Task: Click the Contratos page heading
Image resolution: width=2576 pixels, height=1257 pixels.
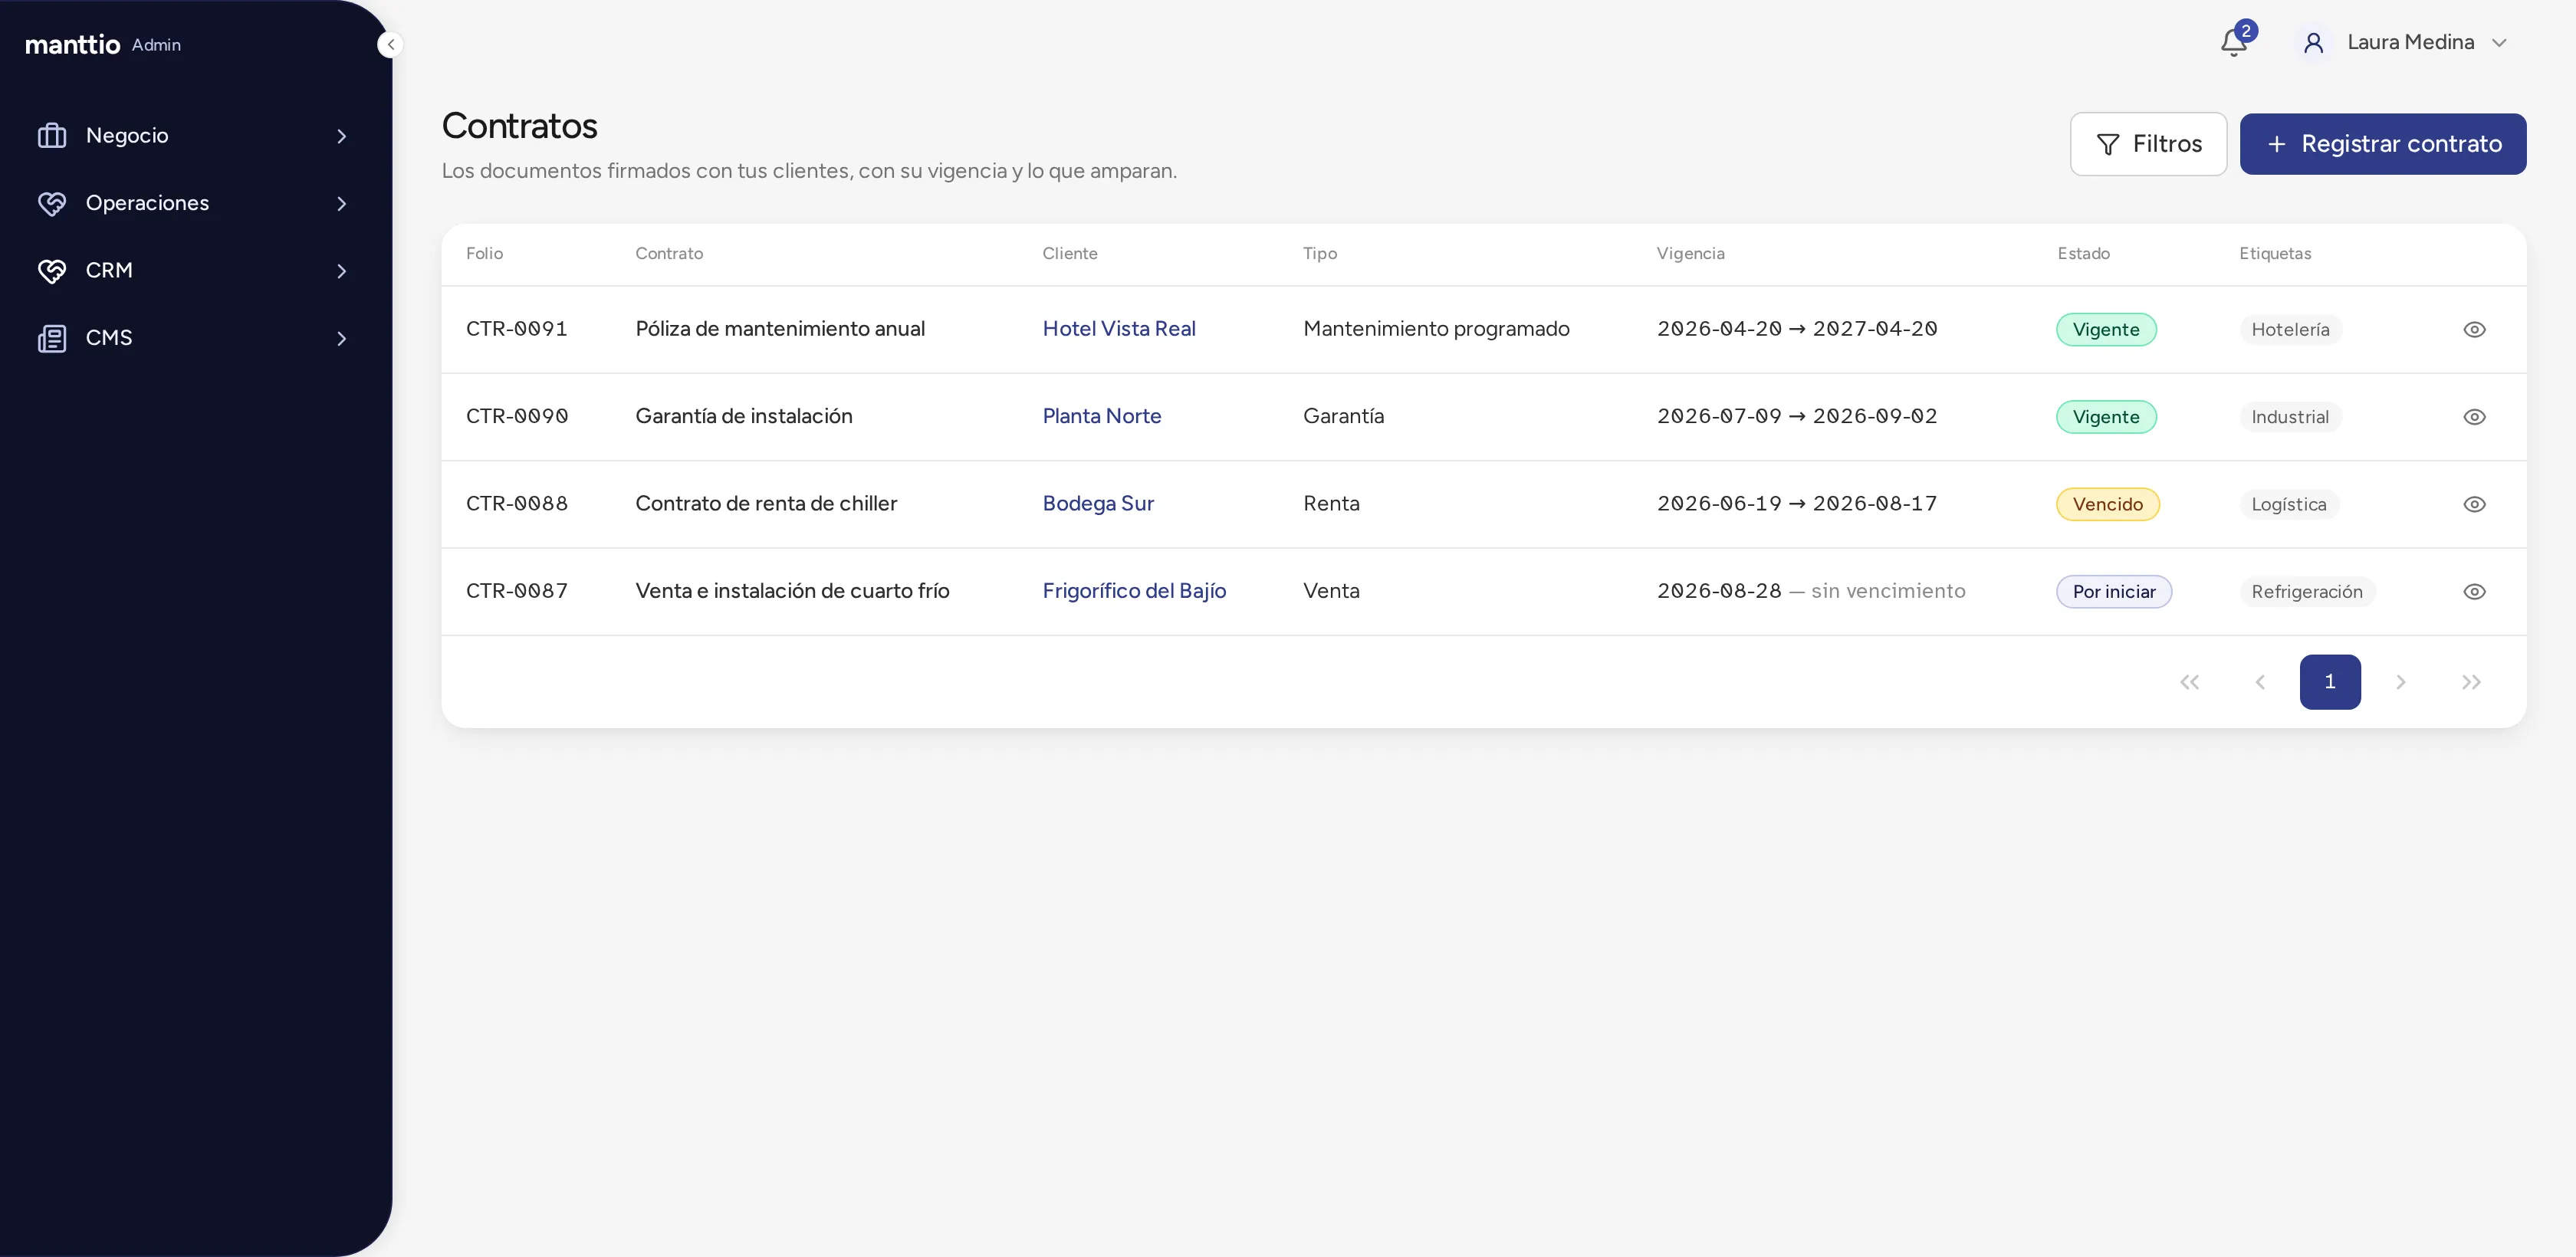Action: (519, 126)
